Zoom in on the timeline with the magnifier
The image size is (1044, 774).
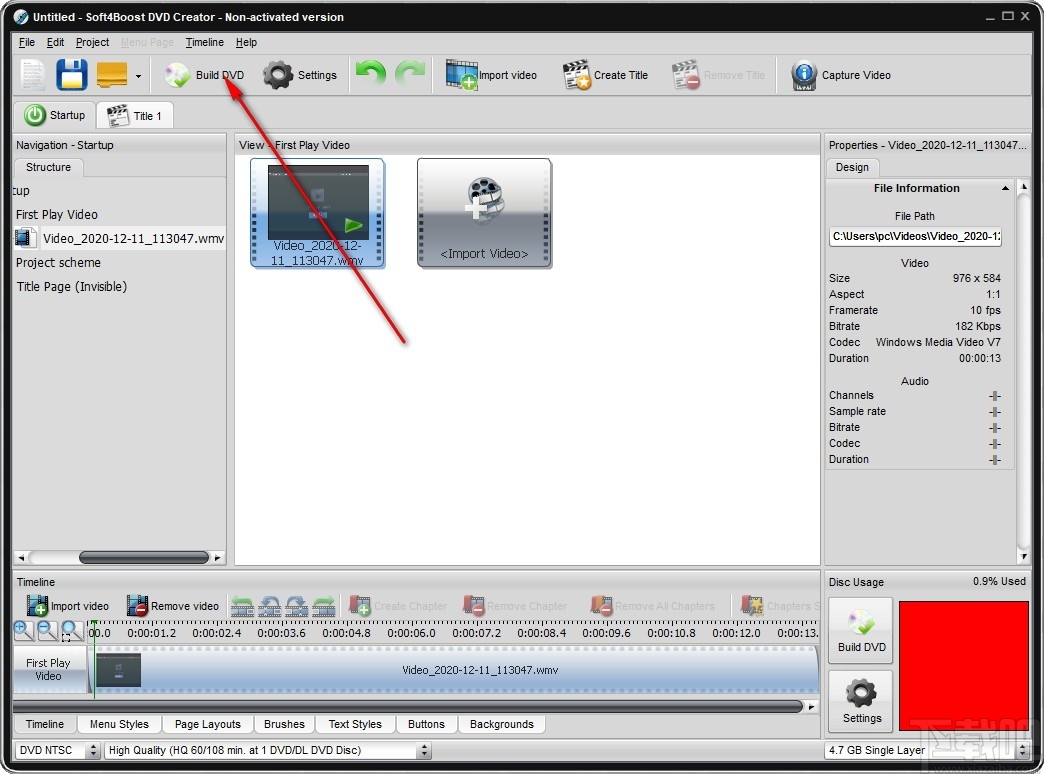click(x=22, y=630)
